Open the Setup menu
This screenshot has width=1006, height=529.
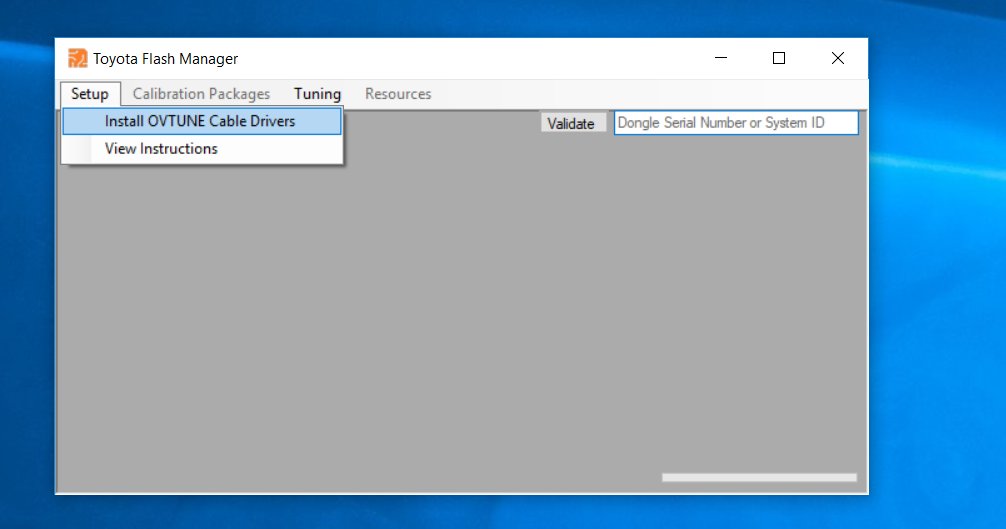pos(90,94)
